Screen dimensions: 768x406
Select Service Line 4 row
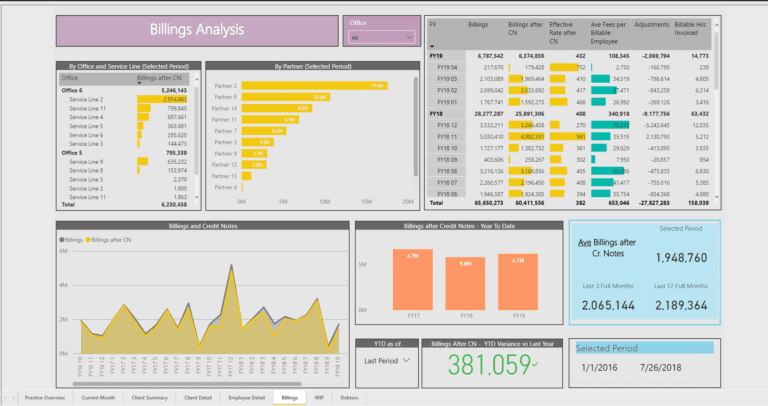click(x=124, y=117)
